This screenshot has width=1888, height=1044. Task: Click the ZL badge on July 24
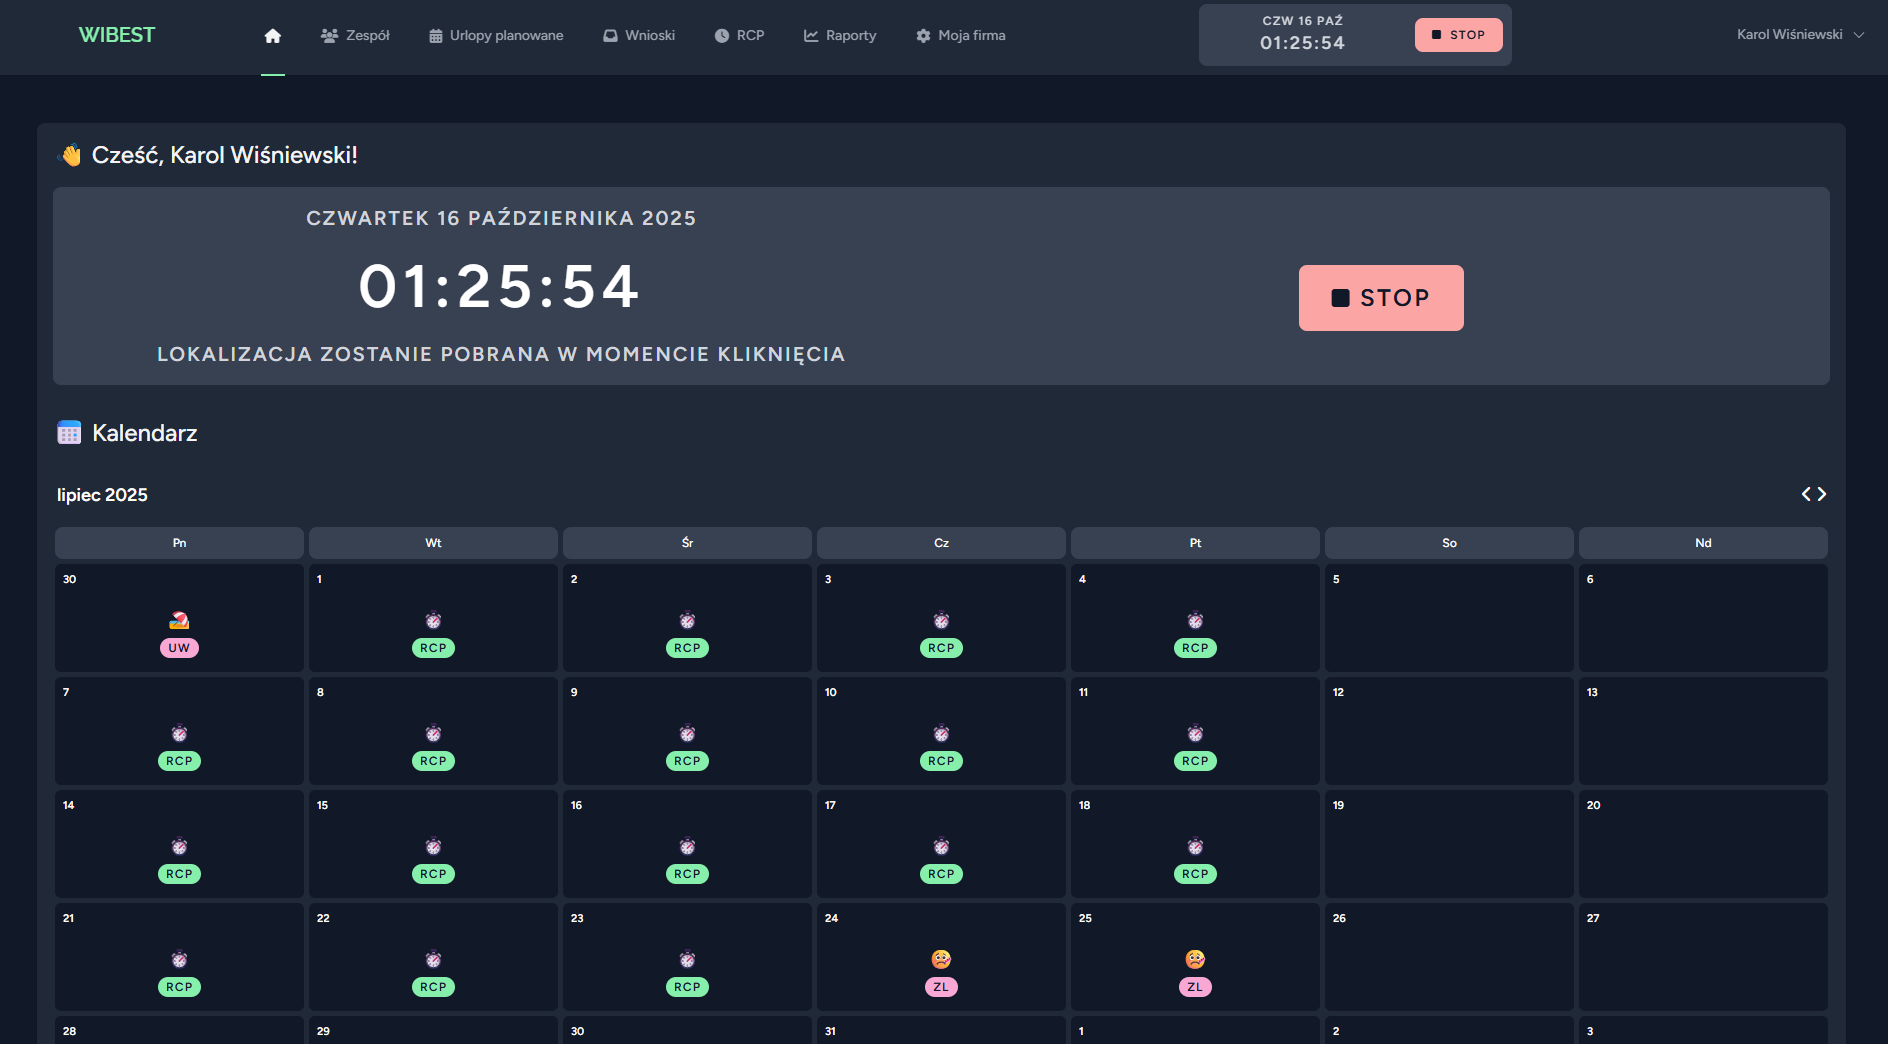[x=941, y=987]
